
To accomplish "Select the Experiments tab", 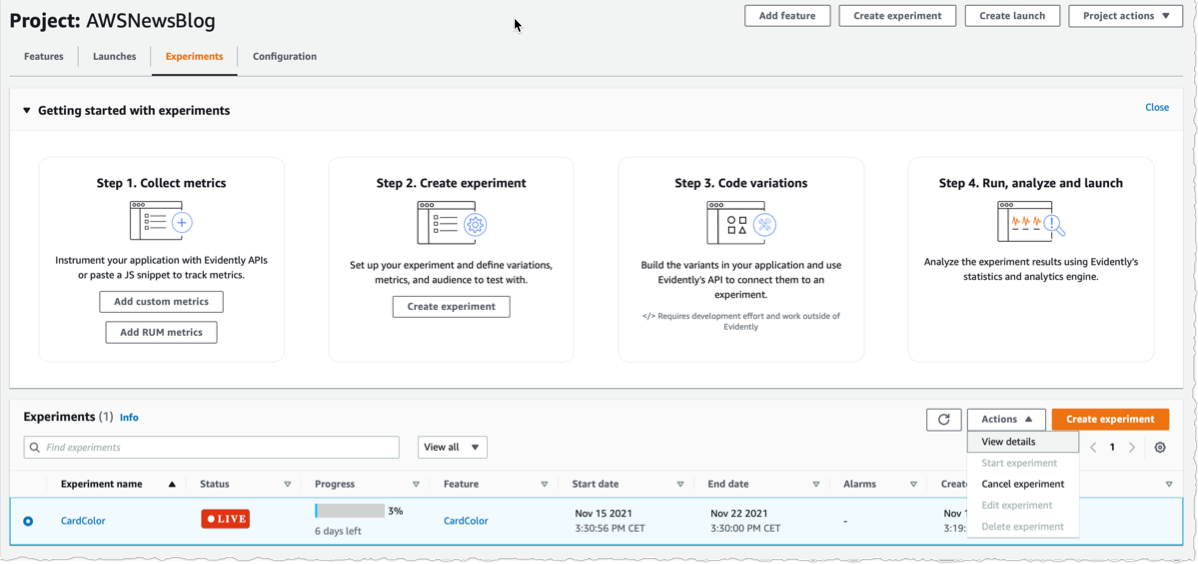I will click(x=194, y=57).
